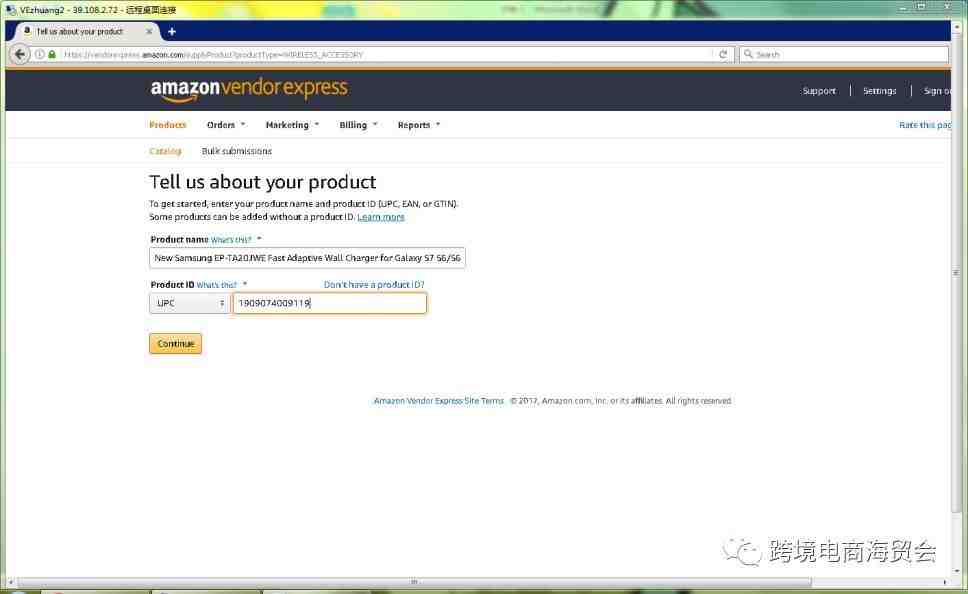The width and height of the screenshot is (968, 594).
Task: Expand the Orders dropdown menu
Action: tap(226, 125)
